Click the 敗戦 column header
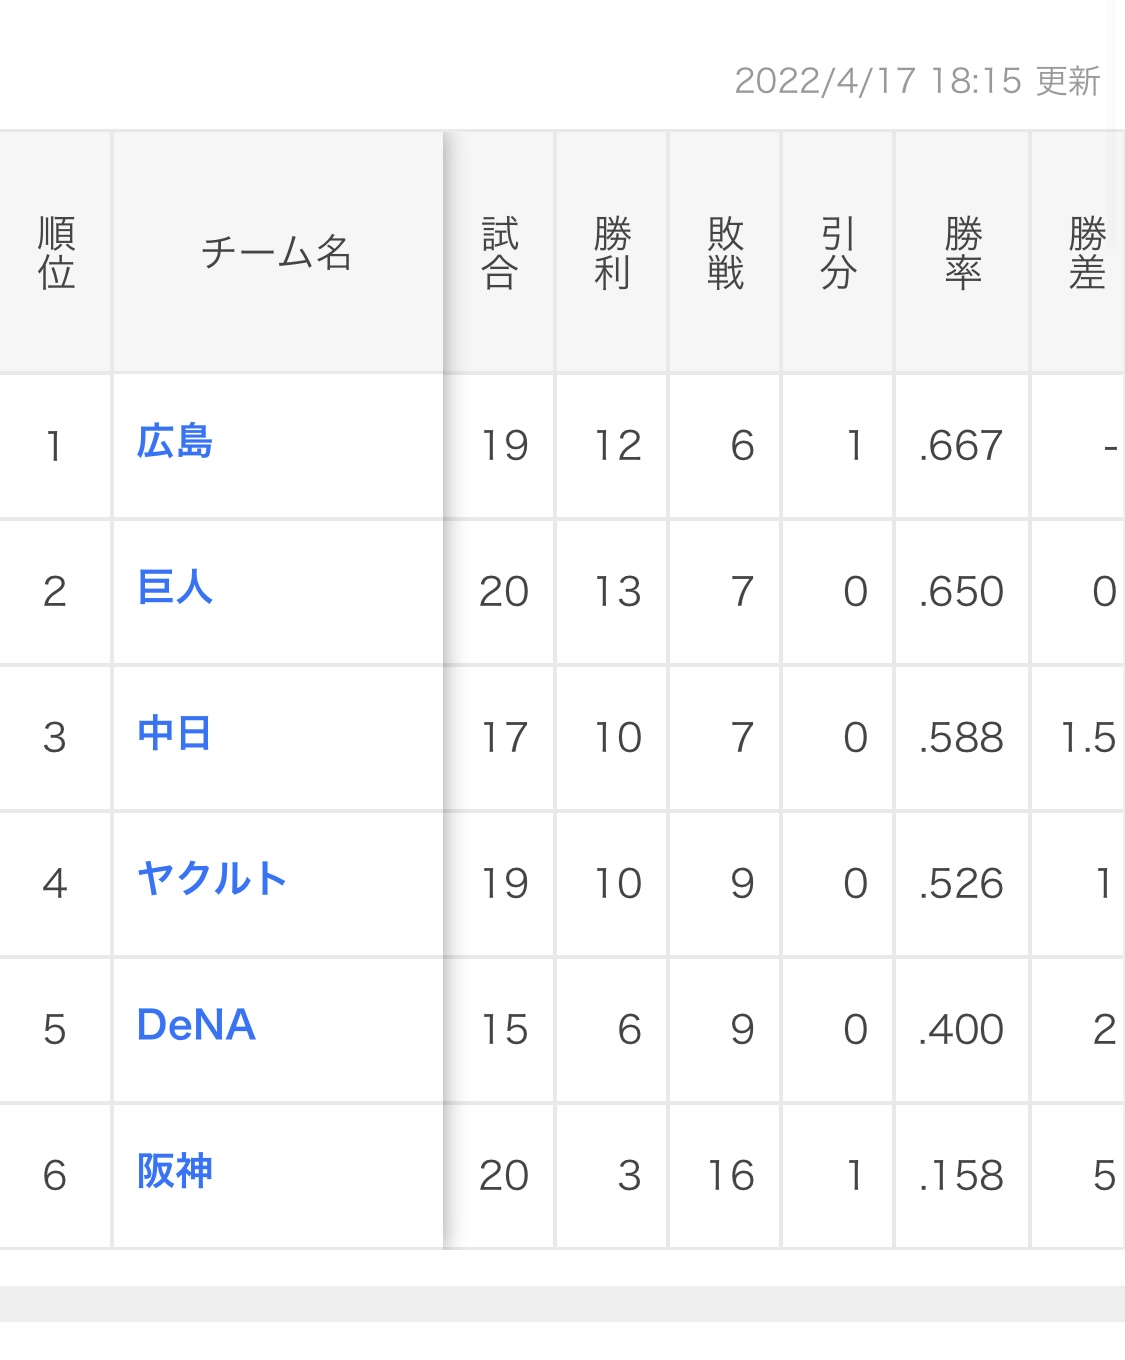The image size is (1125, 1360). (725, 253)
